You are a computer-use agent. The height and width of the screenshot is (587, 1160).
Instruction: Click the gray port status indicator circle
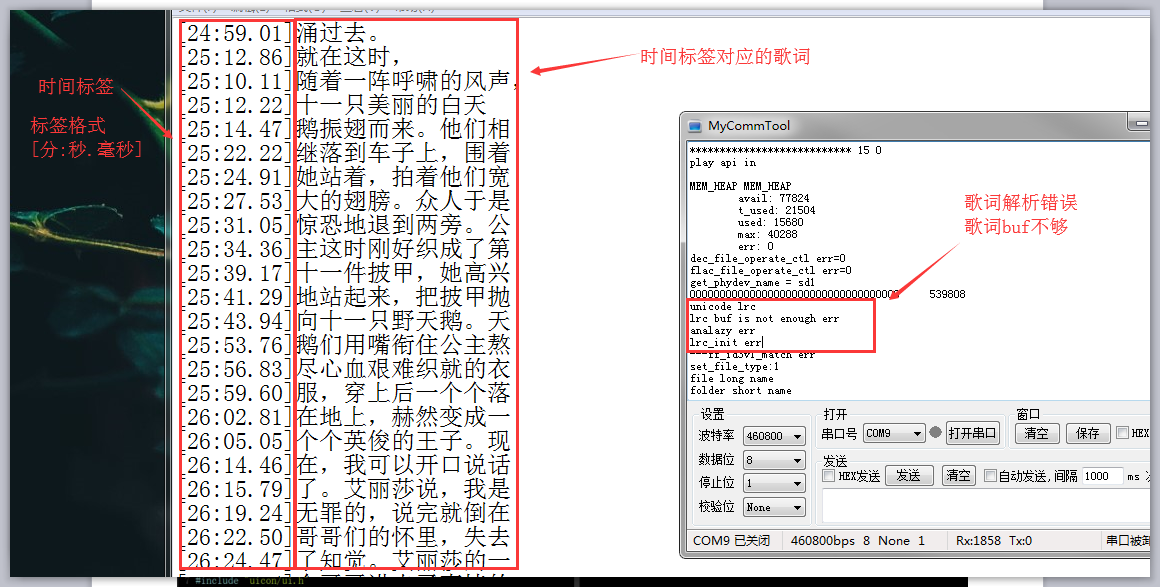point(935,432)
